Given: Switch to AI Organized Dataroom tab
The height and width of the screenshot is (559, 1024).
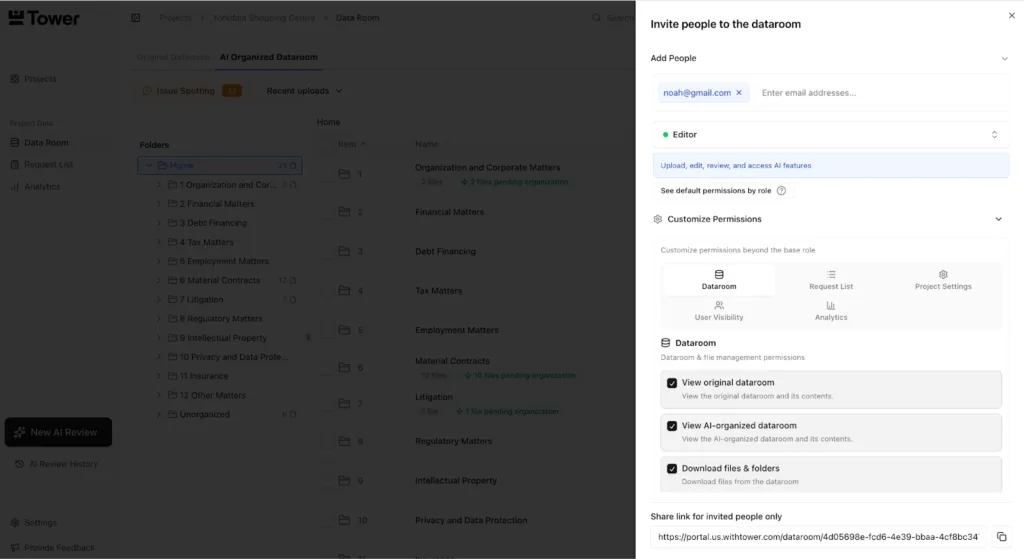Looking at the screenshot, I should 268,57.
